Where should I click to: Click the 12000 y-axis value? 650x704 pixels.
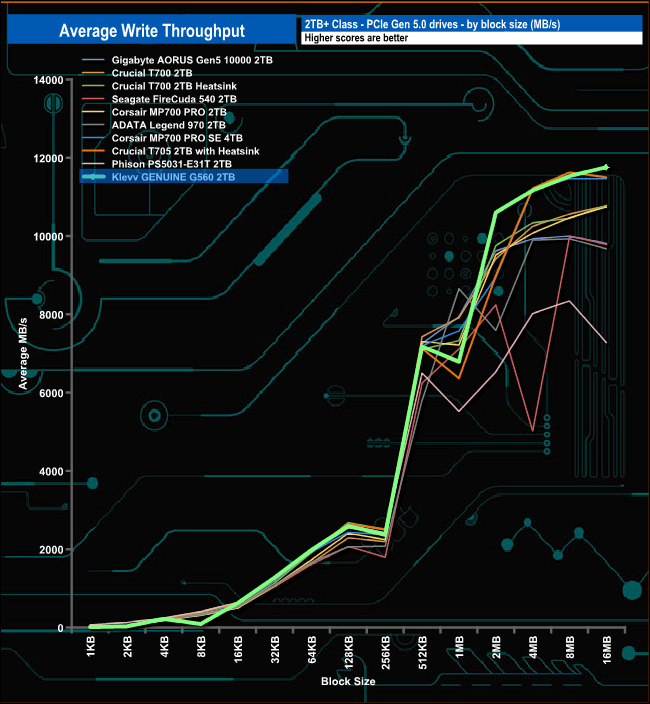click(48, 158)
